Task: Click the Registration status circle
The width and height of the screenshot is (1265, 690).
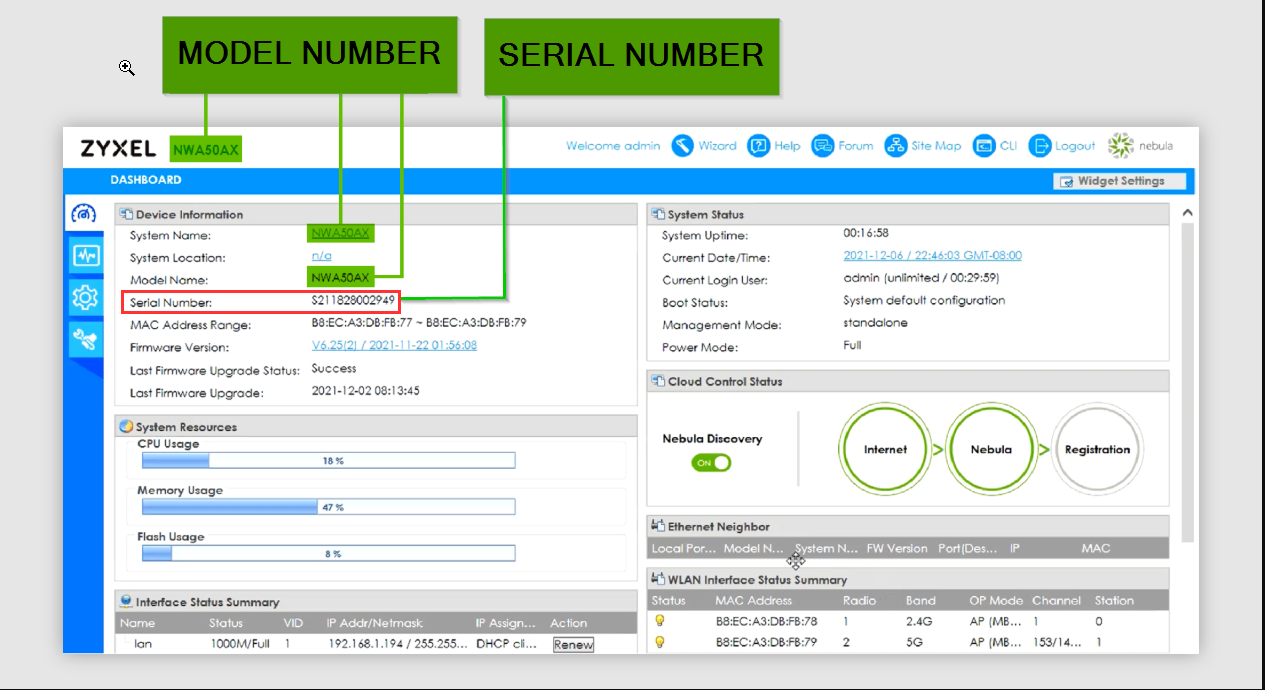Action: pyautogui.click(x=1097, y=450)
